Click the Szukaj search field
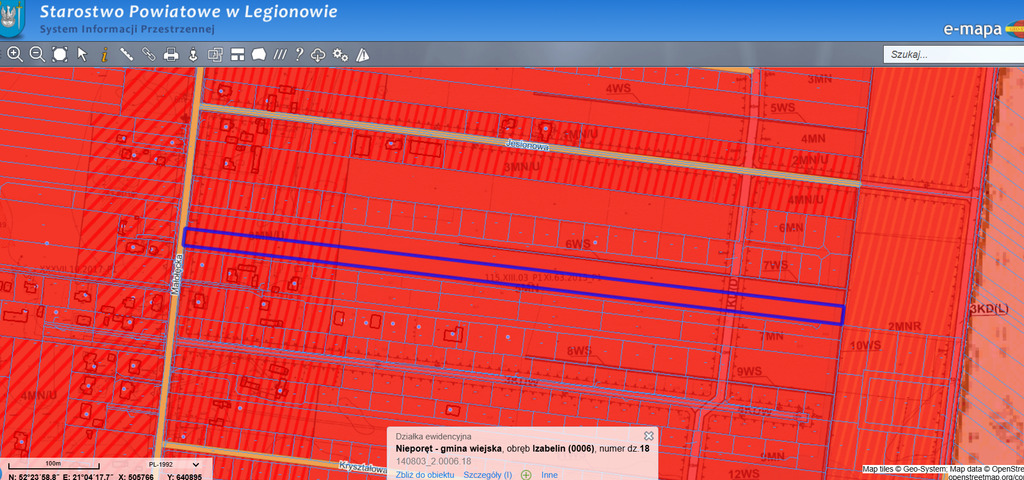 [950, 55]
